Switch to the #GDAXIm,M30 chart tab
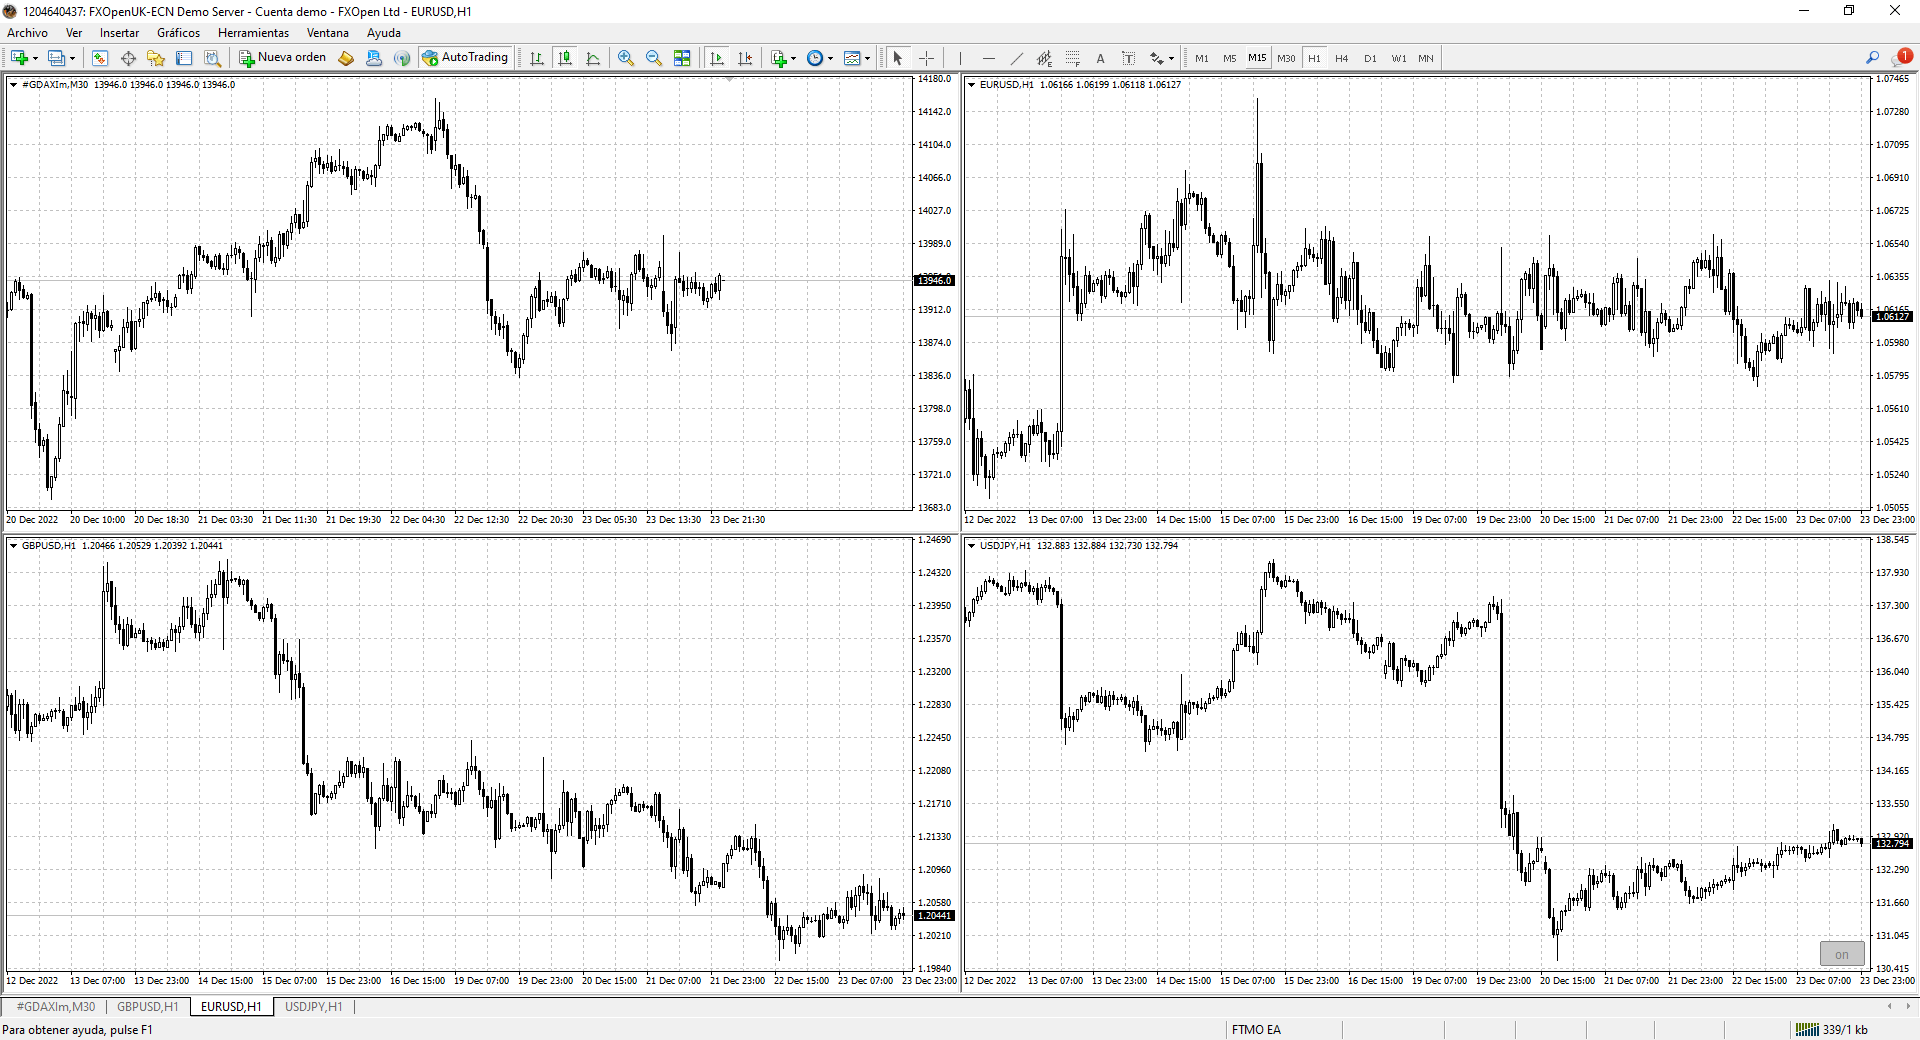1920x1040 pixels. (56, 1007)
